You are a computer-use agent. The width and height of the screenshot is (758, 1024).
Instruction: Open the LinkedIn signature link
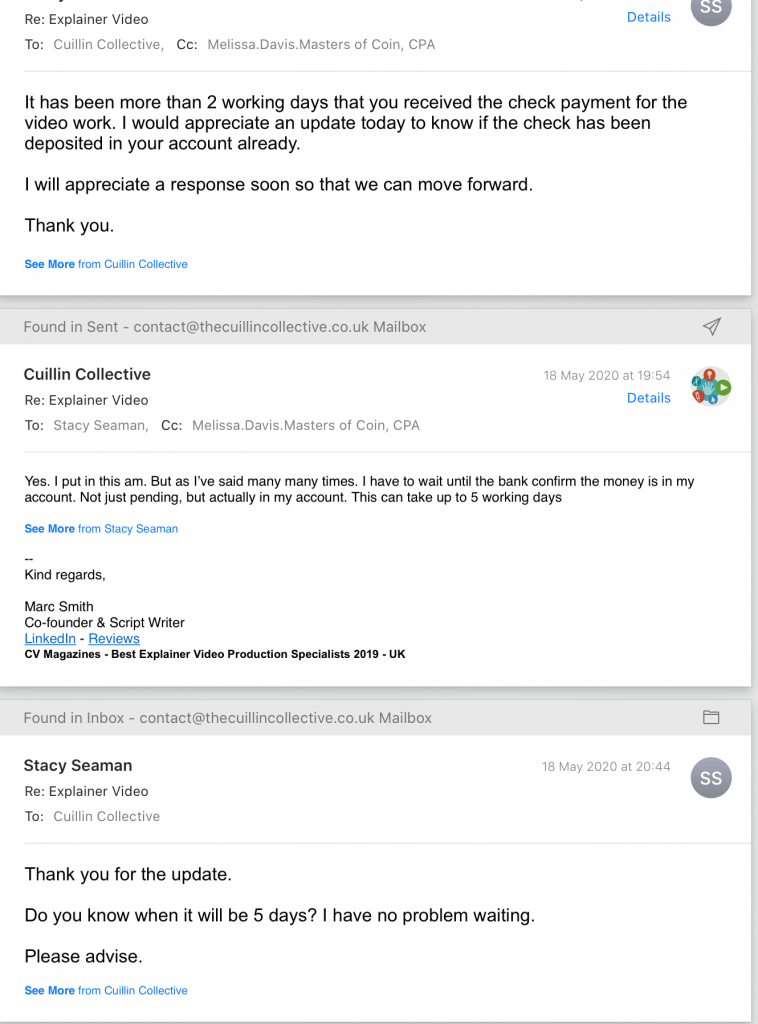point(50,638)
